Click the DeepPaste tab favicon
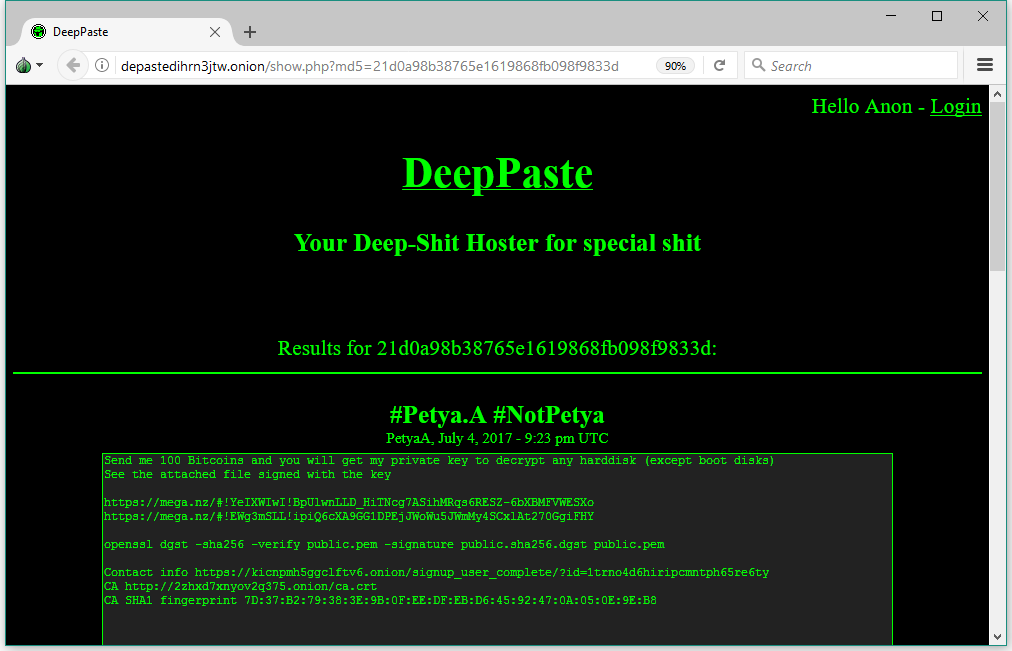Viewport: 1012px width, 651px height. tap(39, 32)
